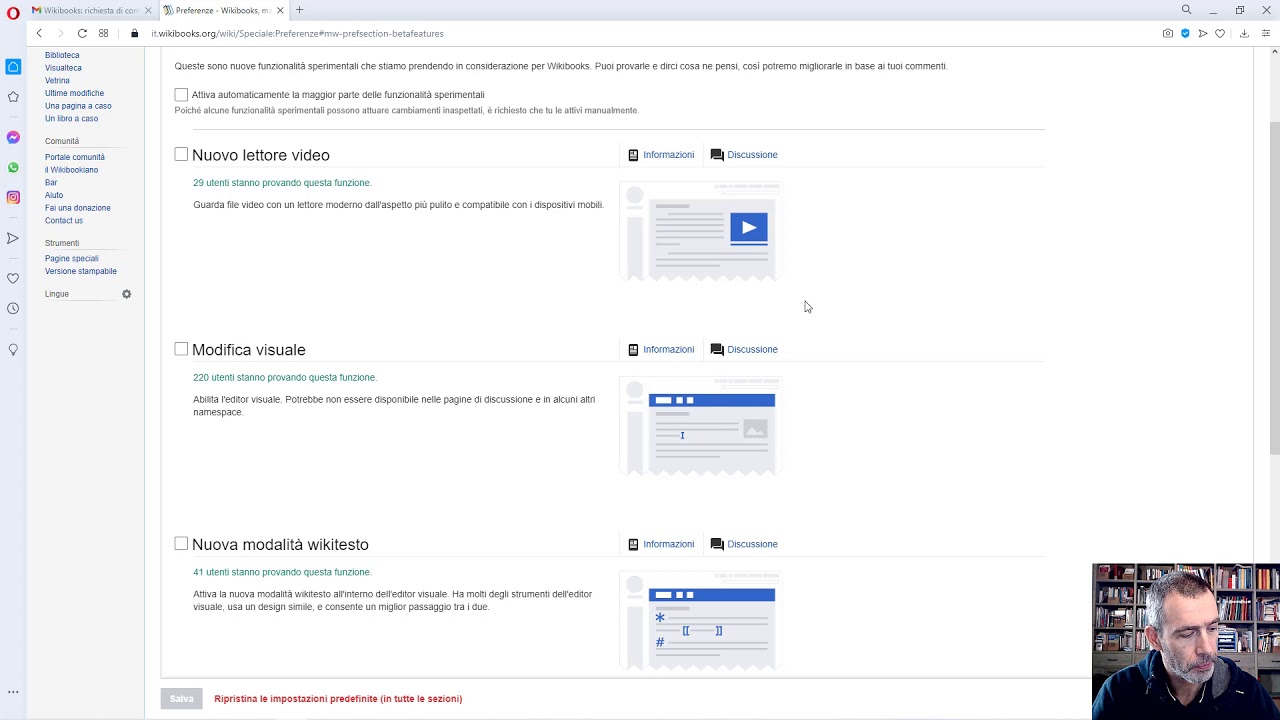Click the Salva button
The image size is (1280, 720).
(181, 699)
